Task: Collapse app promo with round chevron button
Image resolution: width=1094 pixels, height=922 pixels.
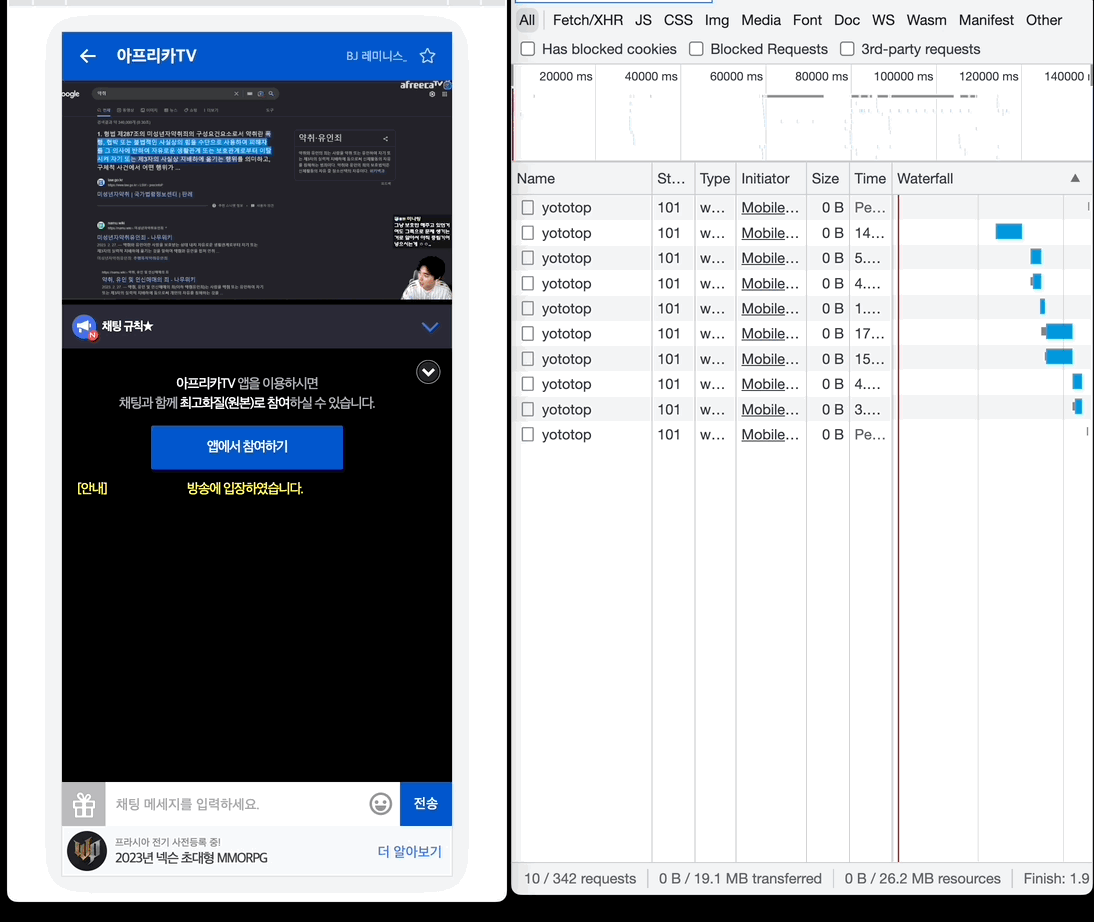Action: coord(428,373)
